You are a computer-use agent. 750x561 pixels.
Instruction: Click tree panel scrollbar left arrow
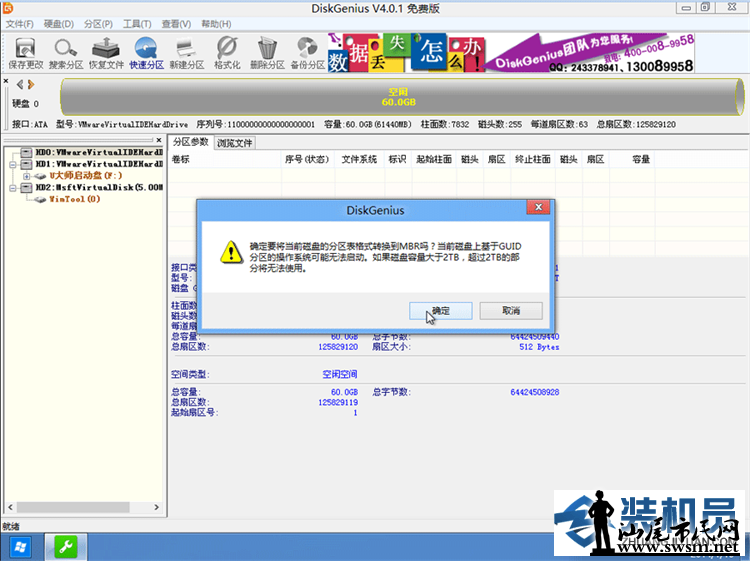(x=11, y=507)
